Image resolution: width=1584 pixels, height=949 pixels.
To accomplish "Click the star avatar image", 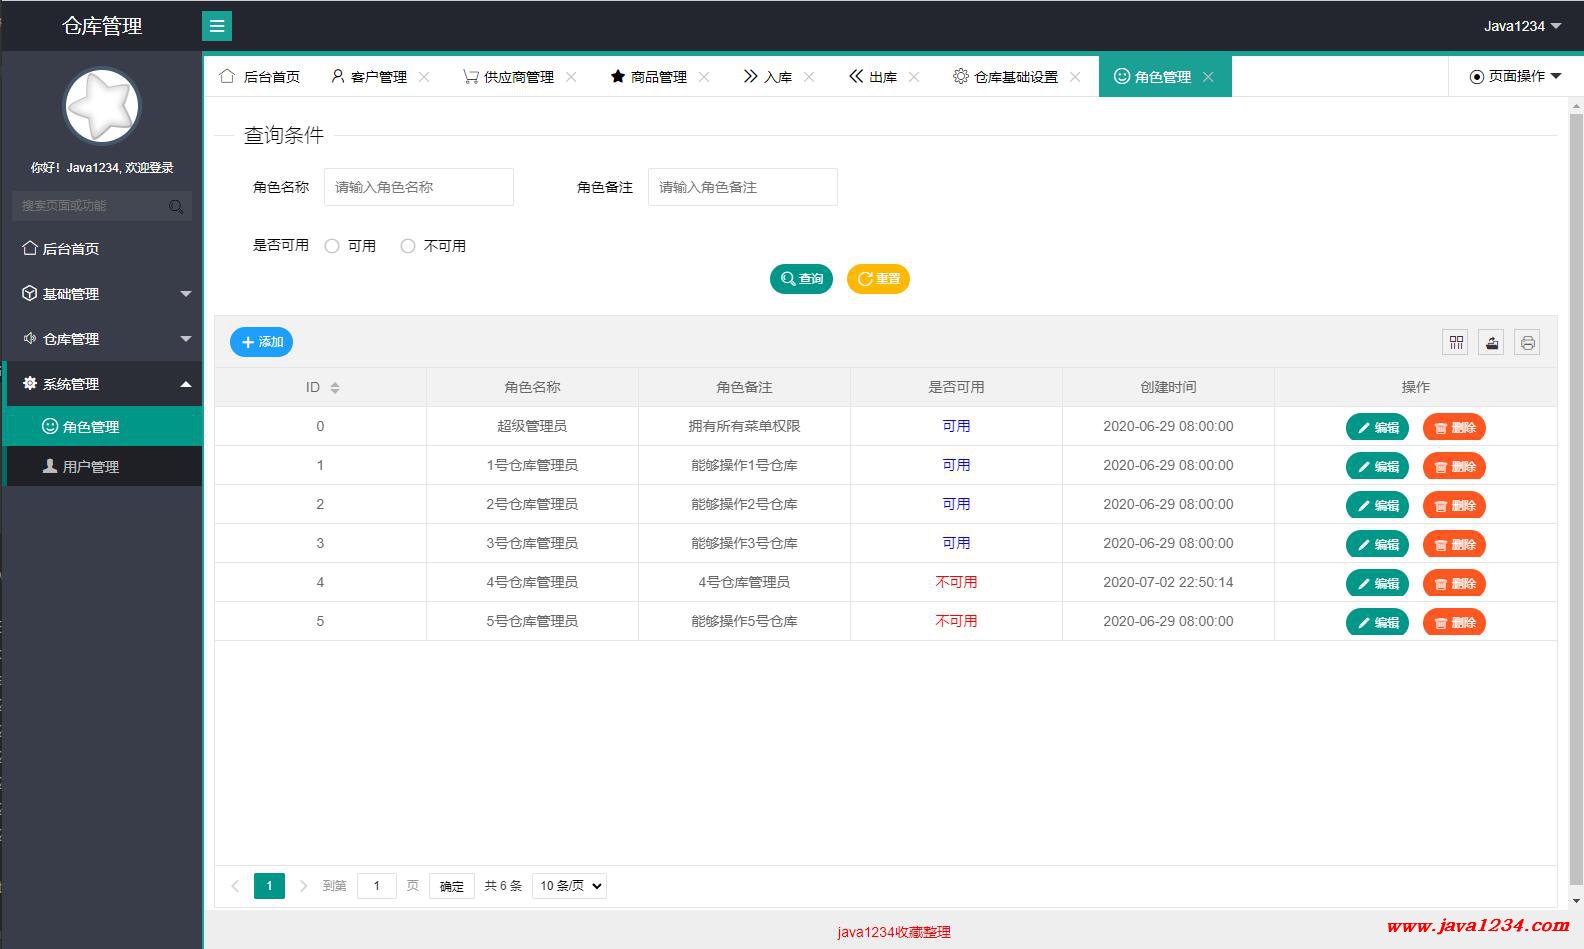I will [x=101, y=106].
